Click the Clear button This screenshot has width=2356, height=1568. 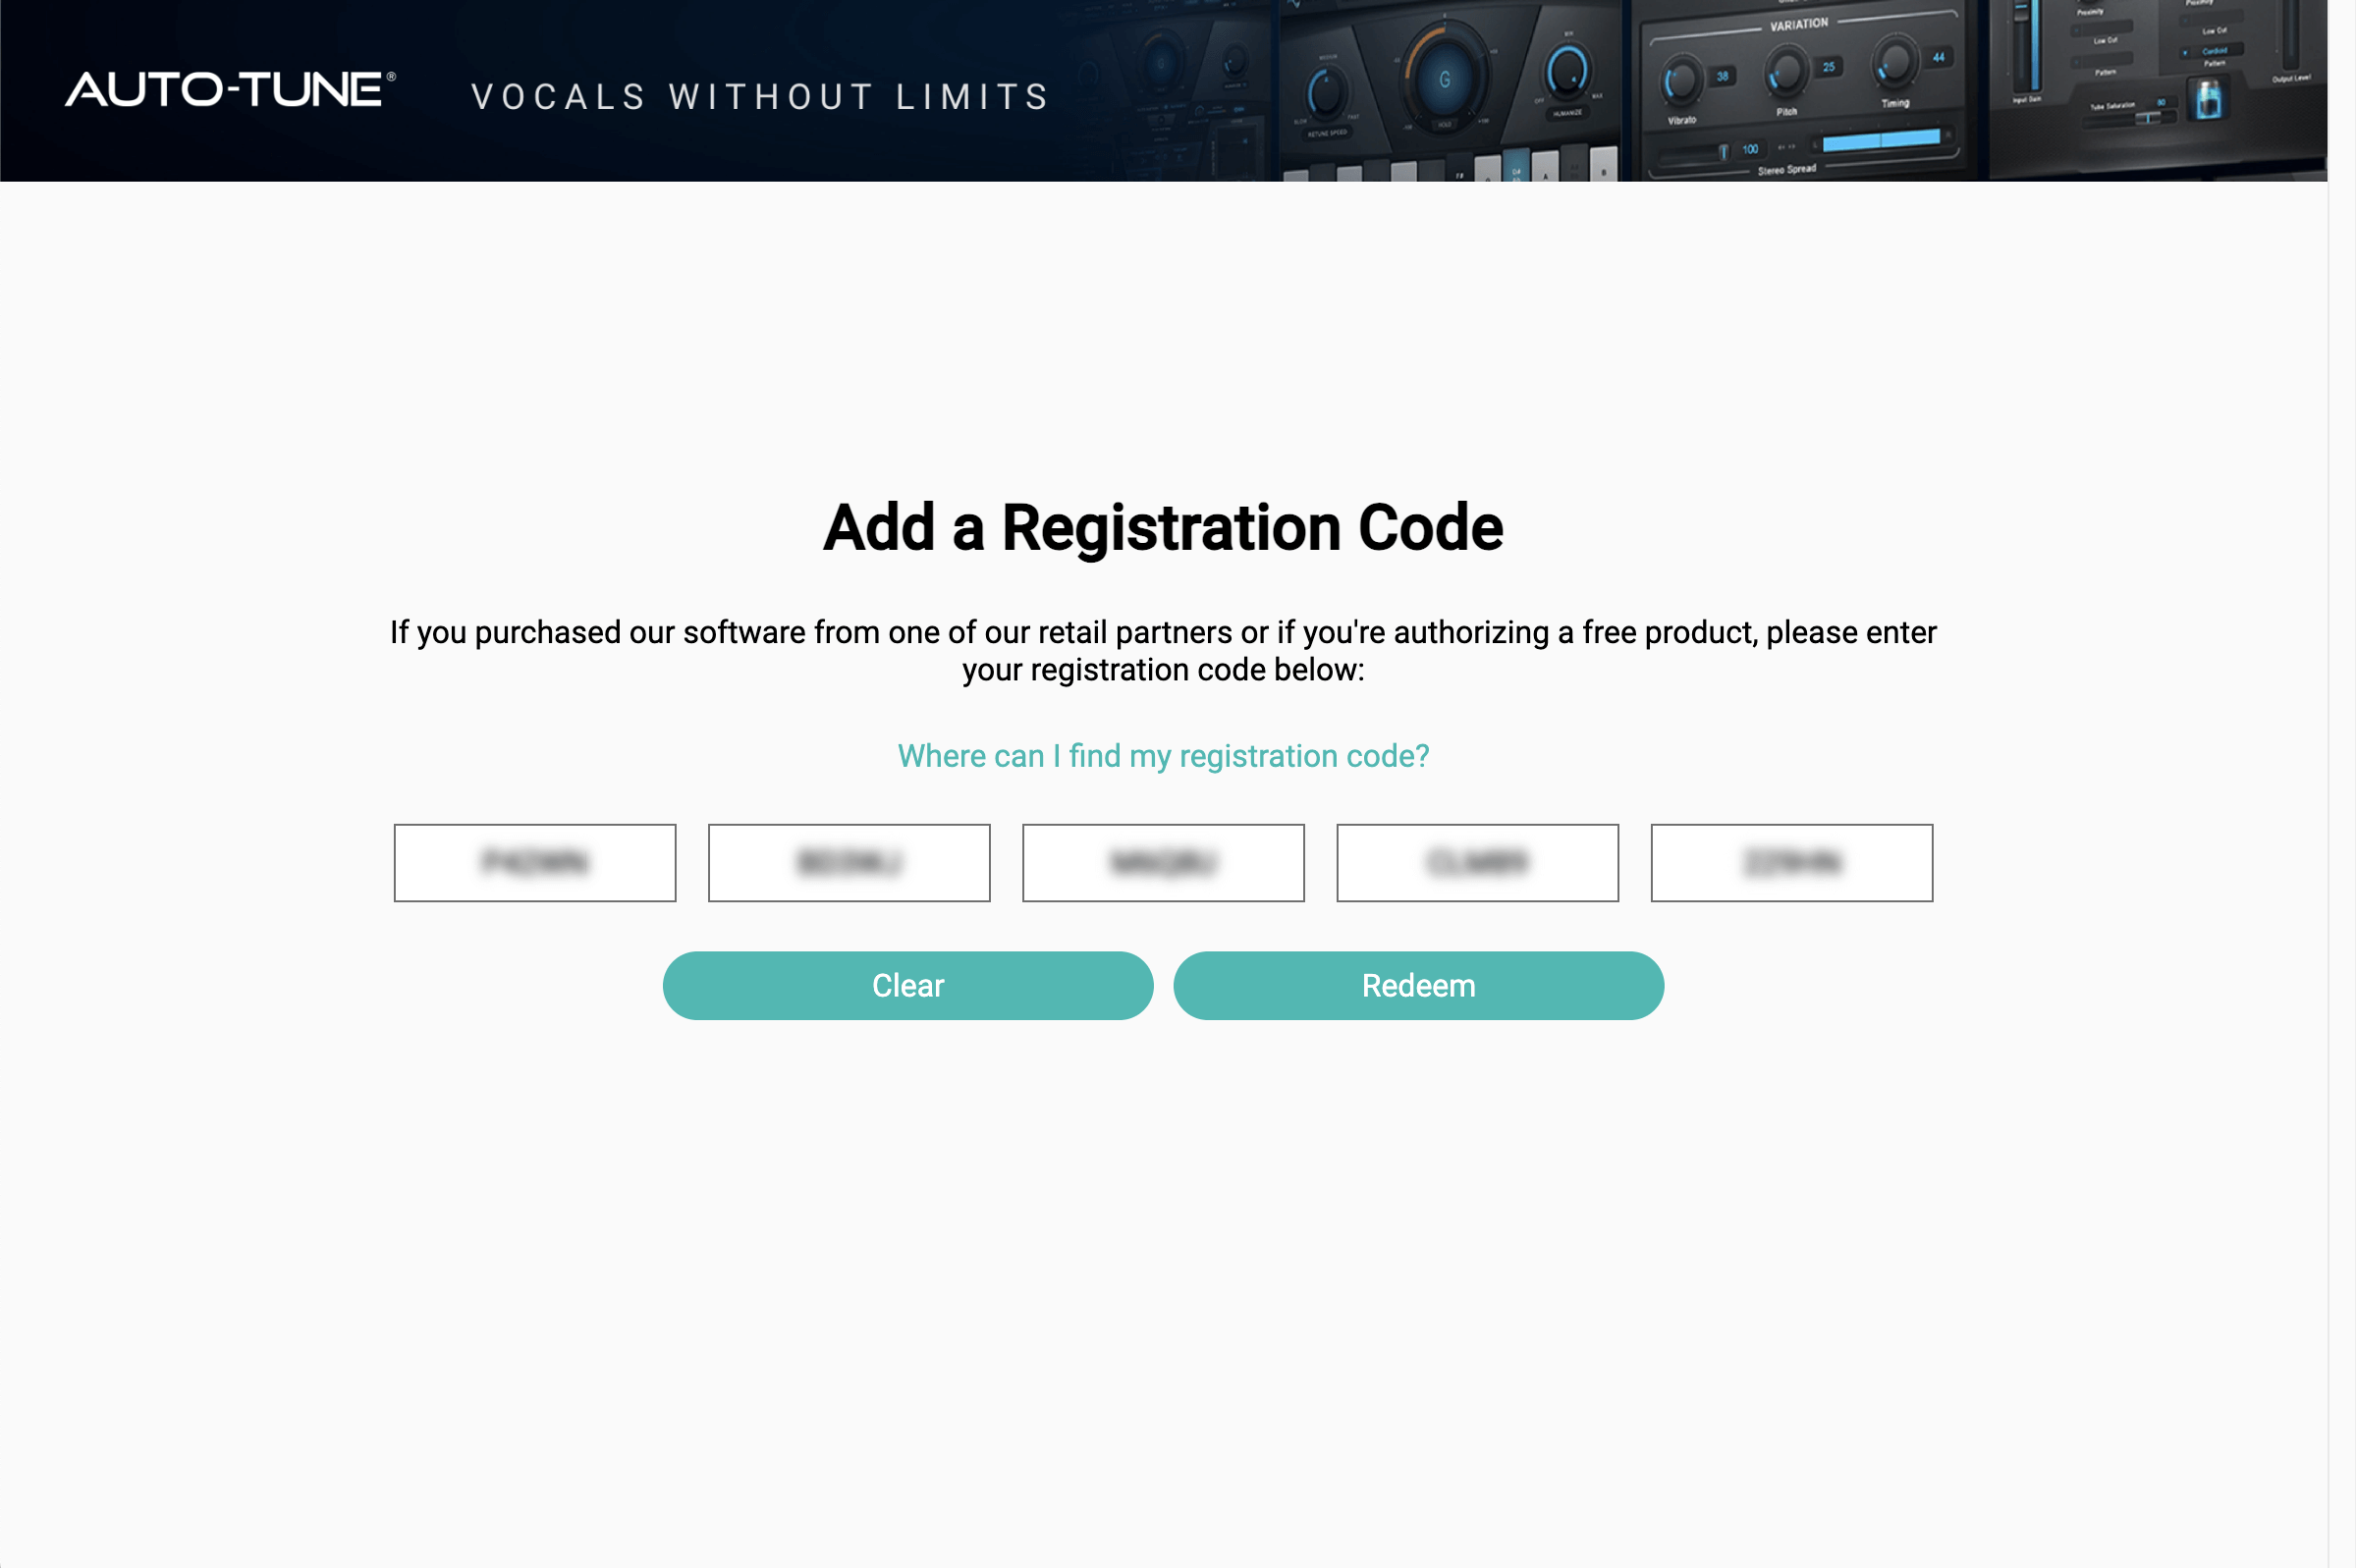pyautogui.click(x=907, y=985)
